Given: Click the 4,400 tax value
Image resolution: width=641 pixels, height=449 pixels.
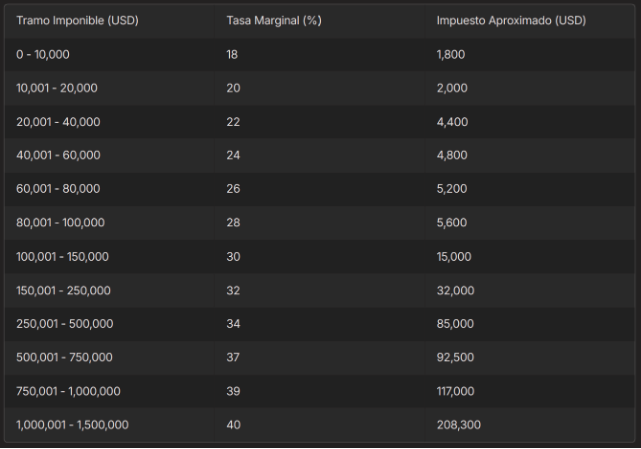Looking at the screenshot, I should pos(452,122).
